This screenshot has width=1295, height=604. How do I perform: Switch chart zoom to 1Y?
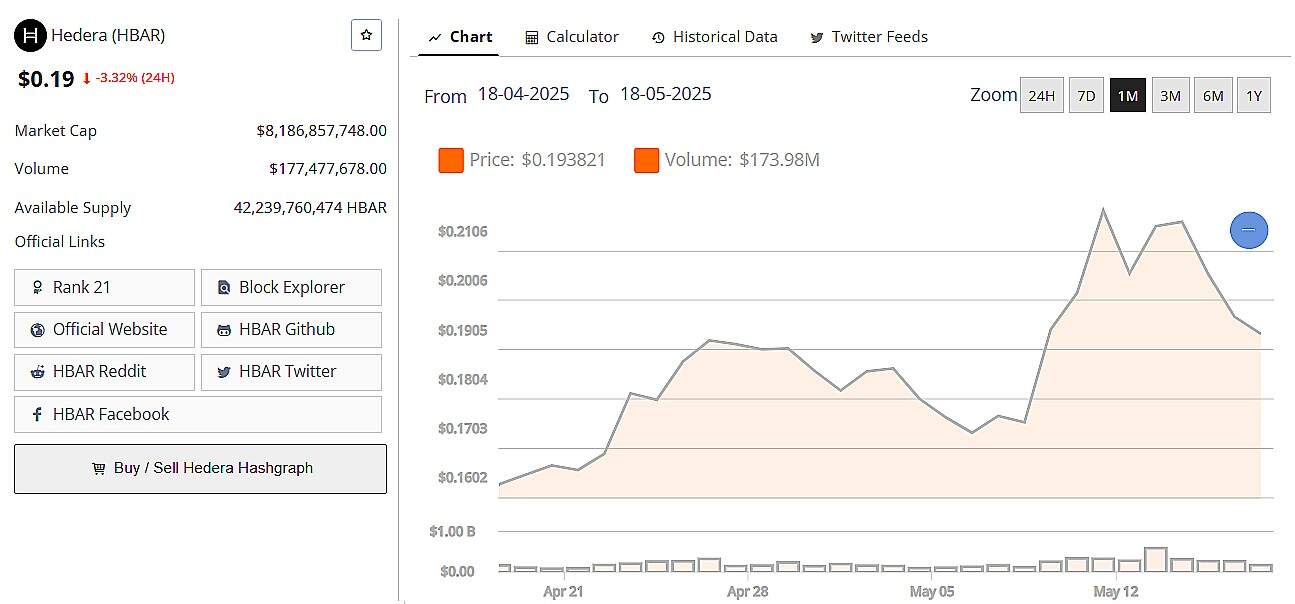tap(1254, 96)
